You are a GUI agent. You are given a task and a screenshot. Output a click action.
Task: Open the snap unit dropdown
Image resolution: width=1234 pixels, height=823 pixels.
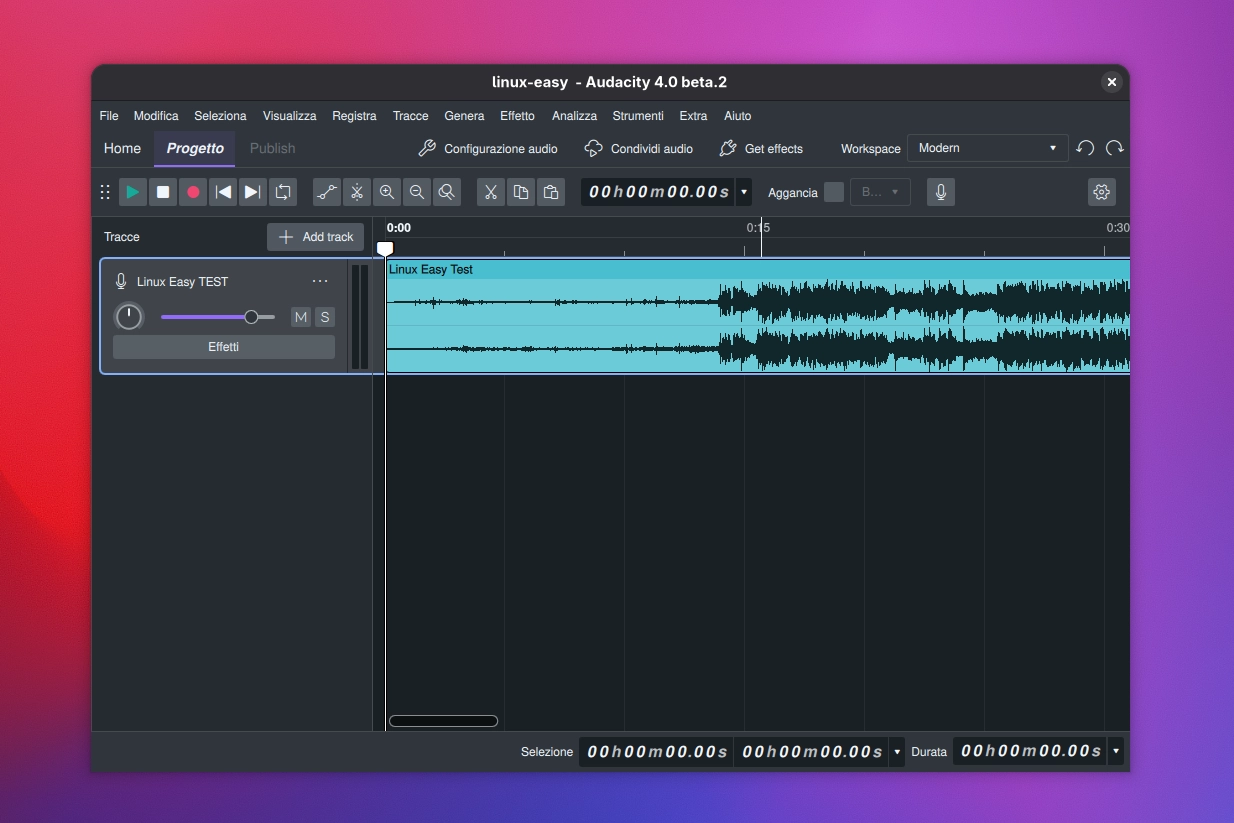[880, 192]
